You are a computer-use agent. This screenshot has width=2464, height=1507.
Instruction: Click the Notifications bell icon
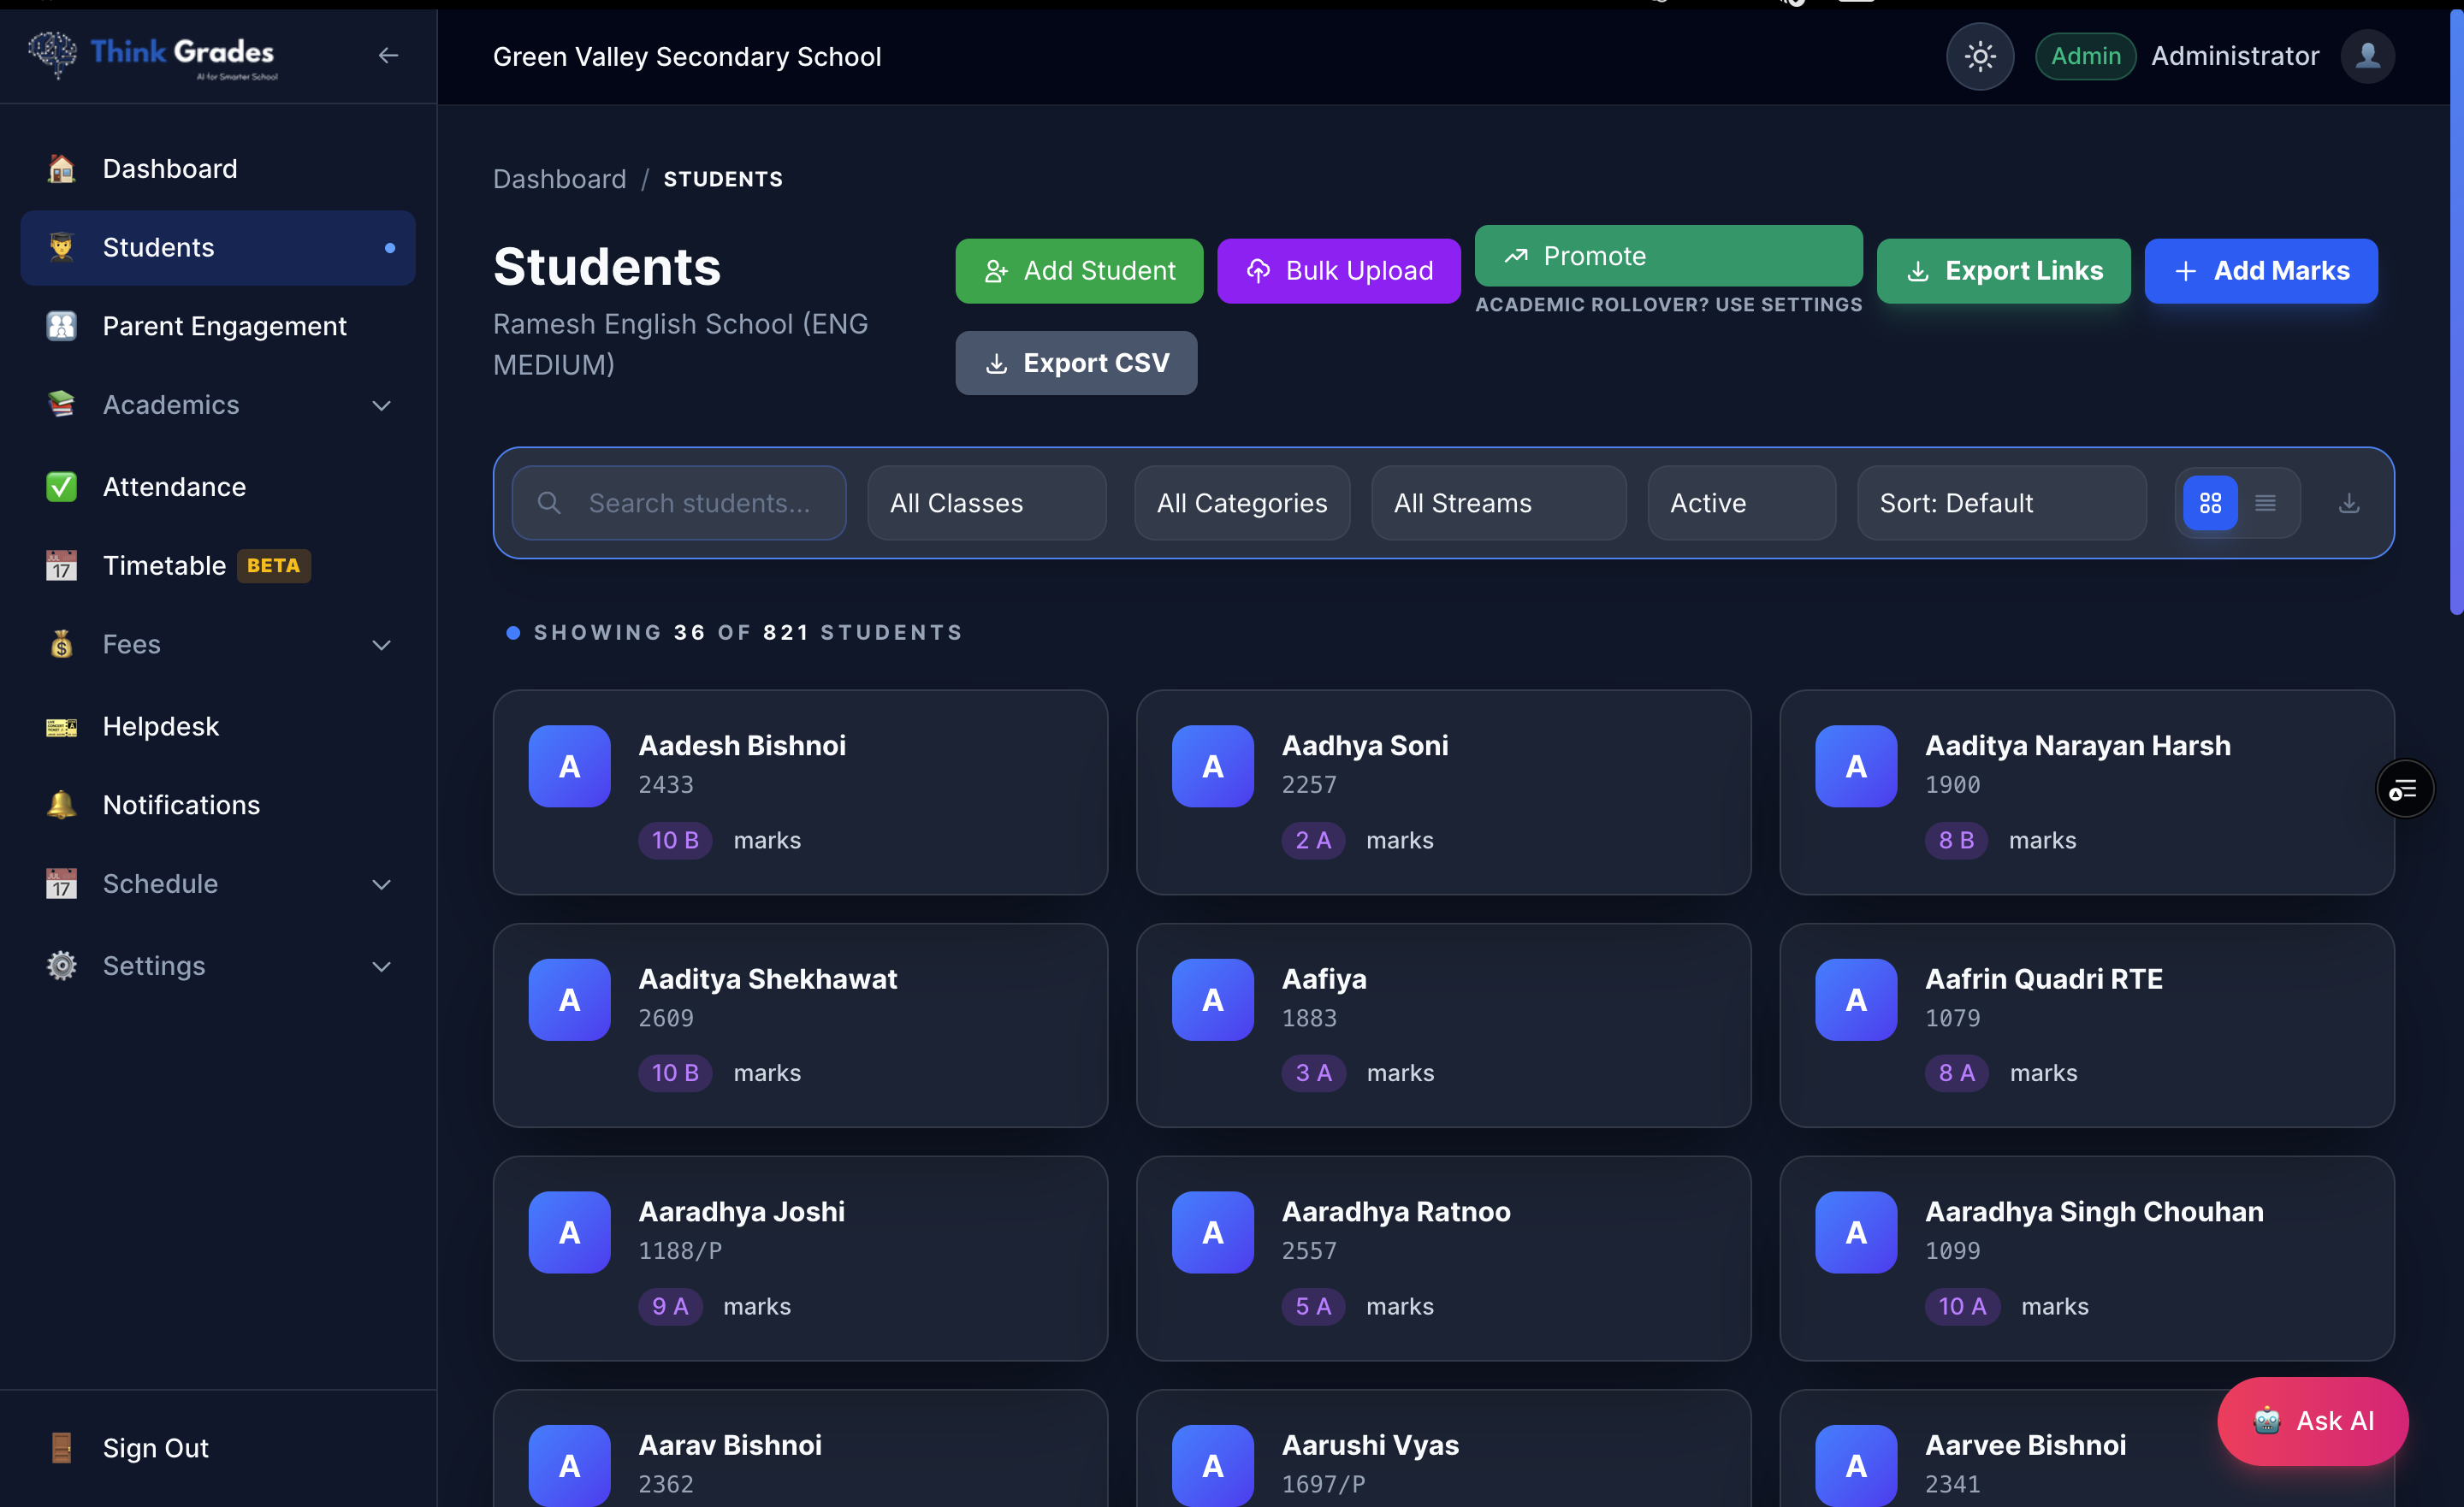coord(62,805)
